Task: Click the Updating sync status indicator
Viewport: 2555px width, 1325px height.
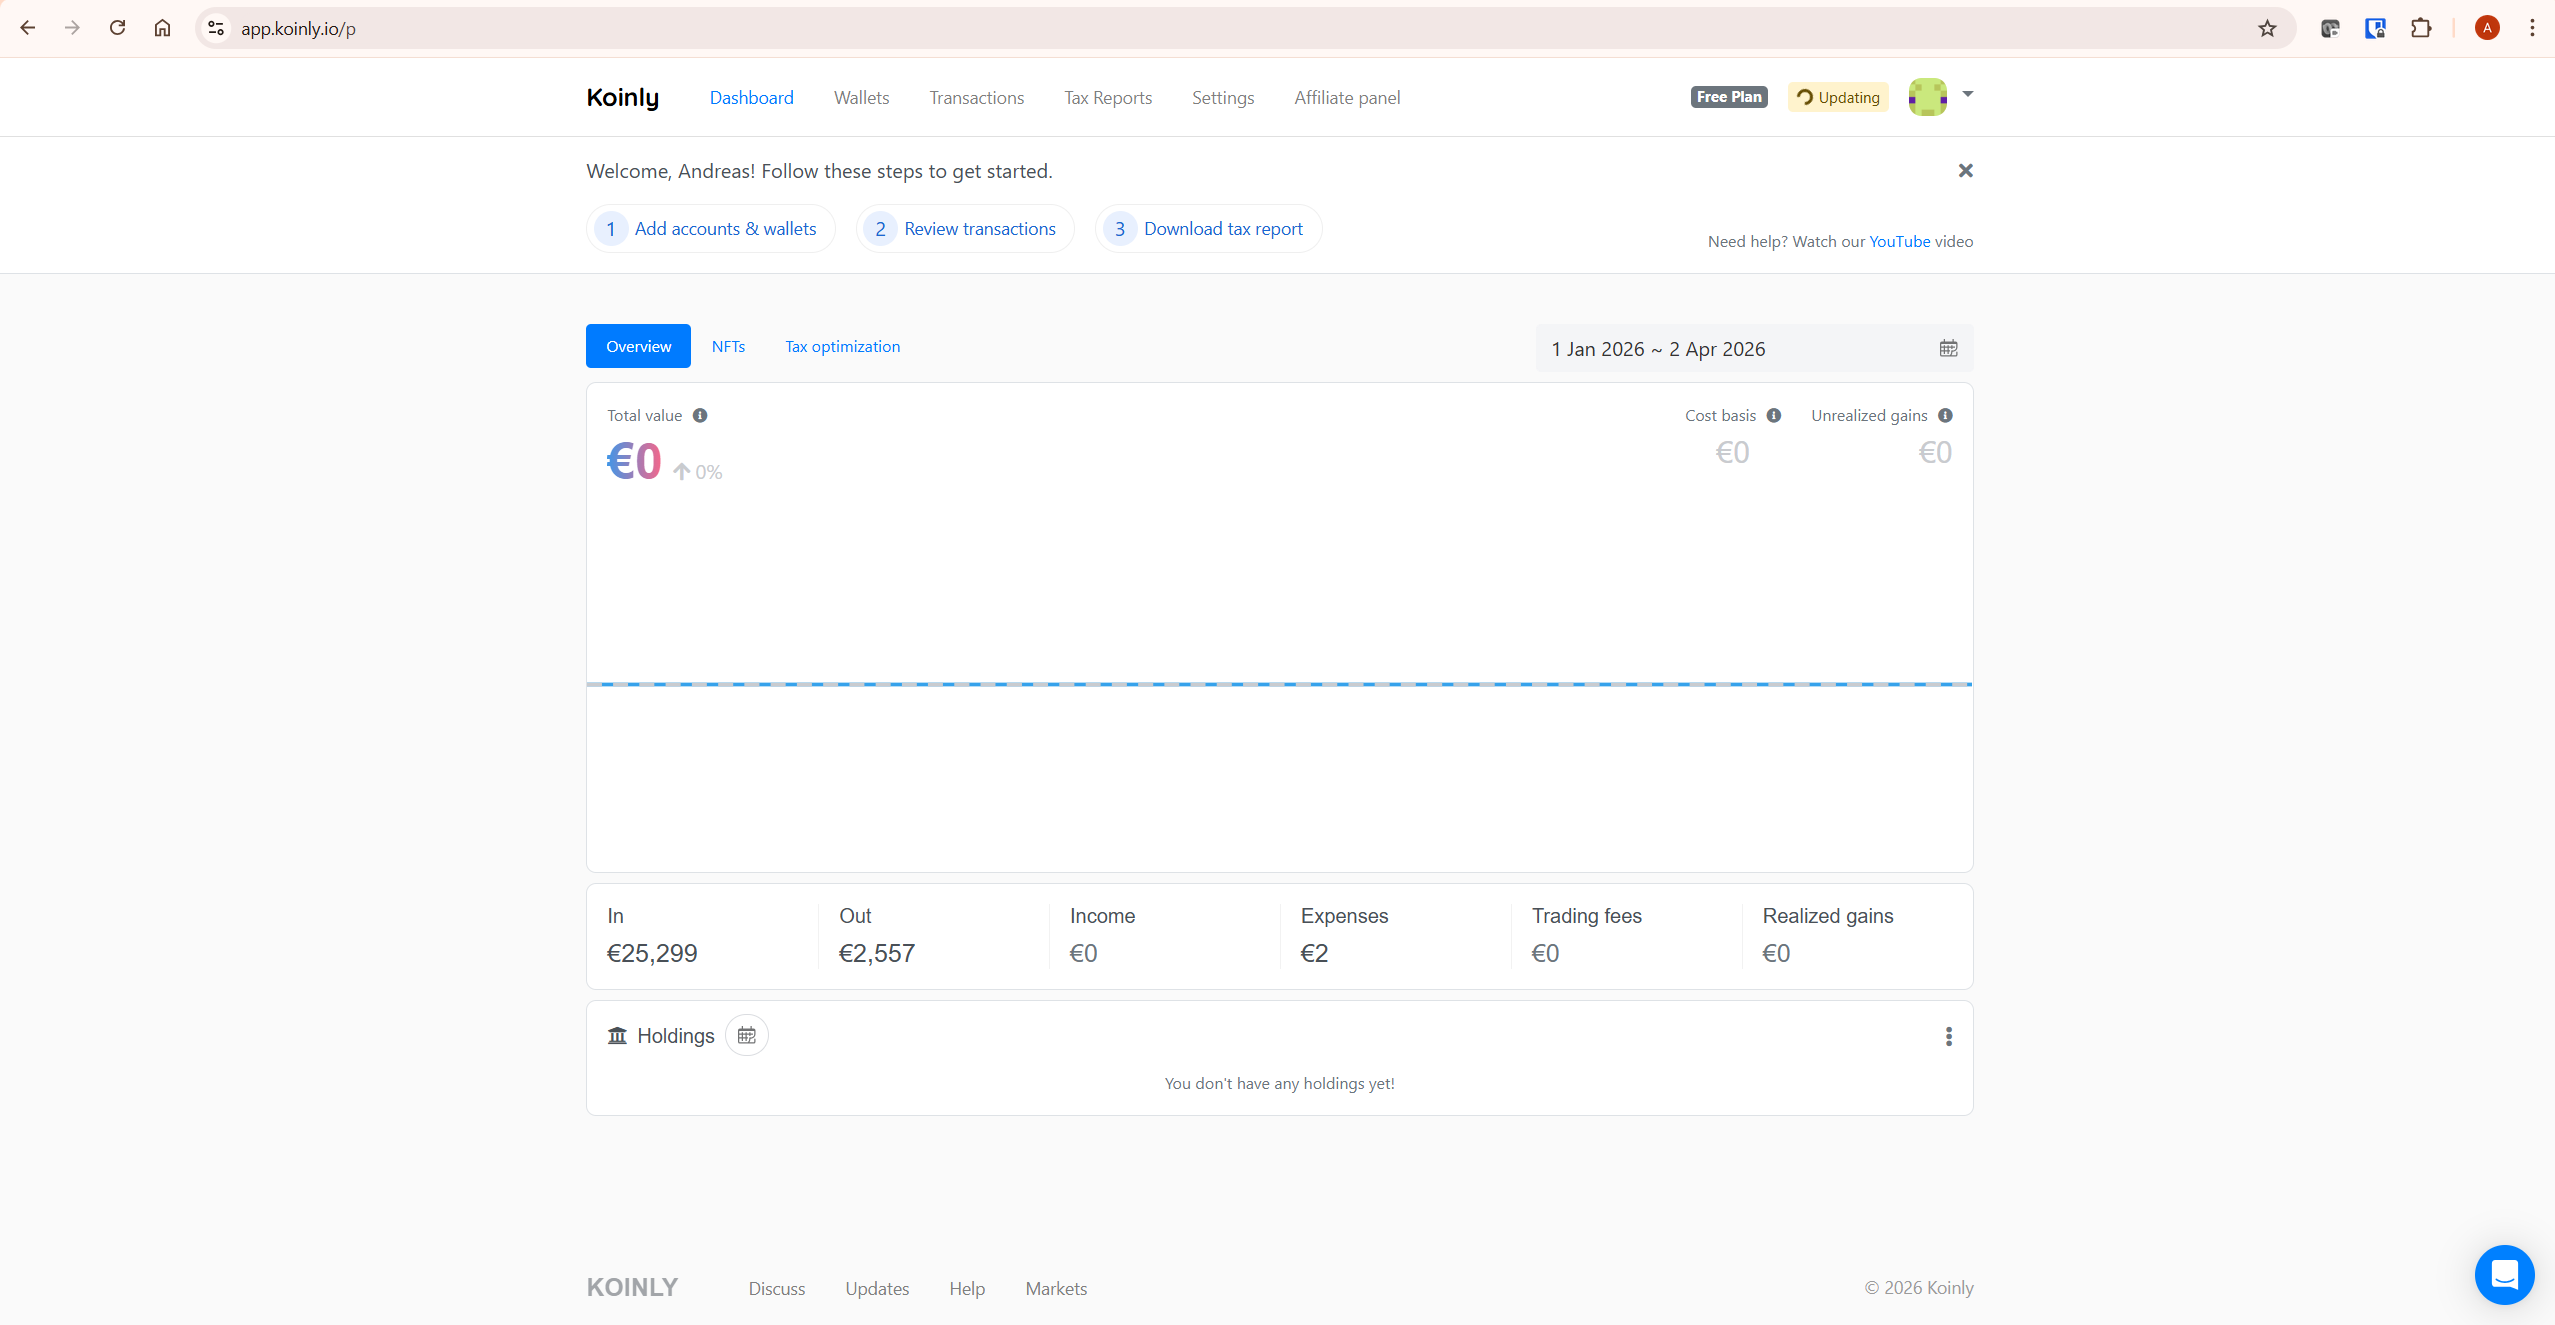Action: pyautogui.click(x=1838, y=97)
